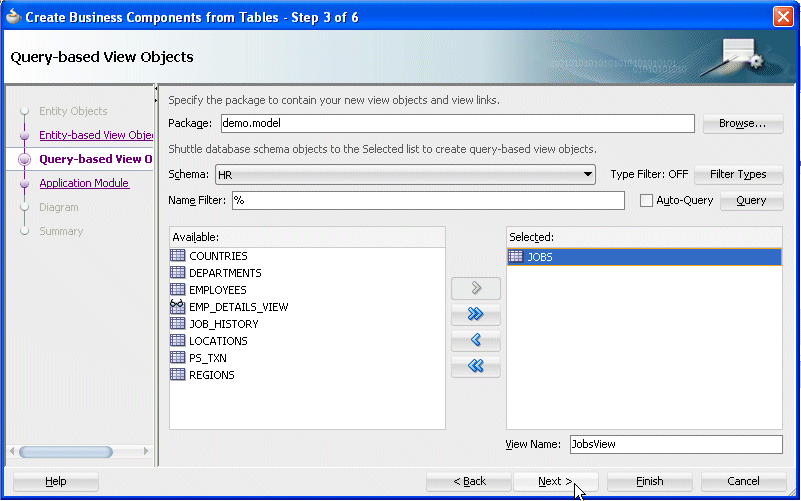Click the steps panel horizontal scrollbar thumb
This screenshot has height=501, width=801.
point(66,452)
